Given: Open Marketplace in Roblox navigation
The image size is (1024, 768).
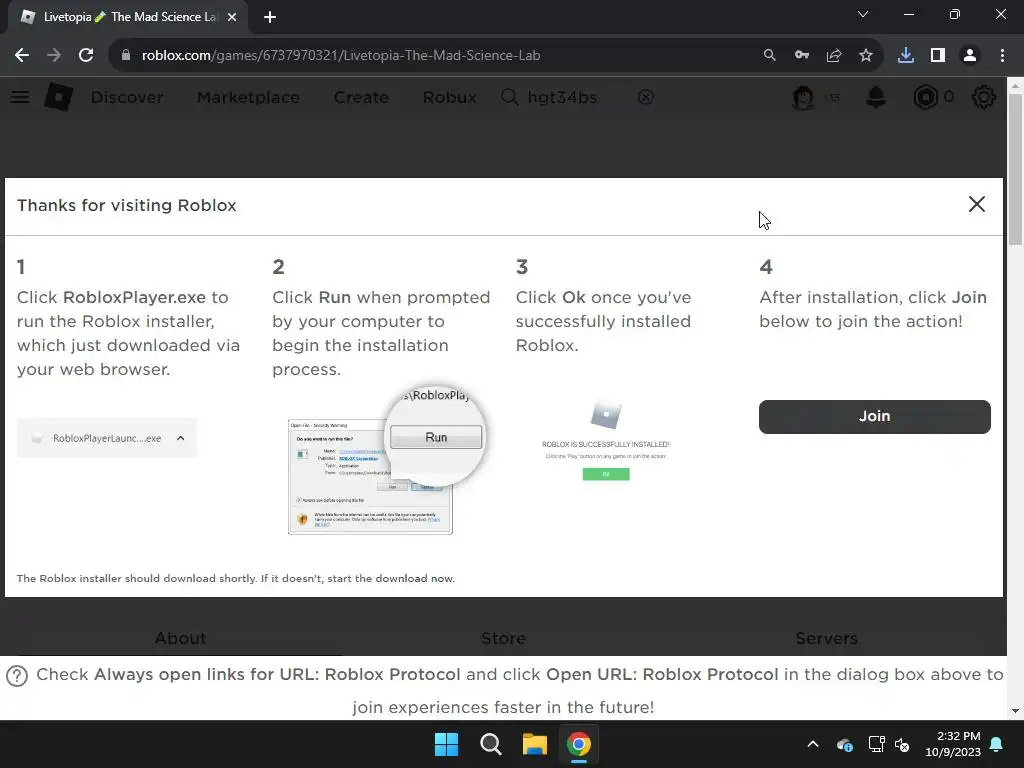Looking at the screenshot, I should coord(248,97).
